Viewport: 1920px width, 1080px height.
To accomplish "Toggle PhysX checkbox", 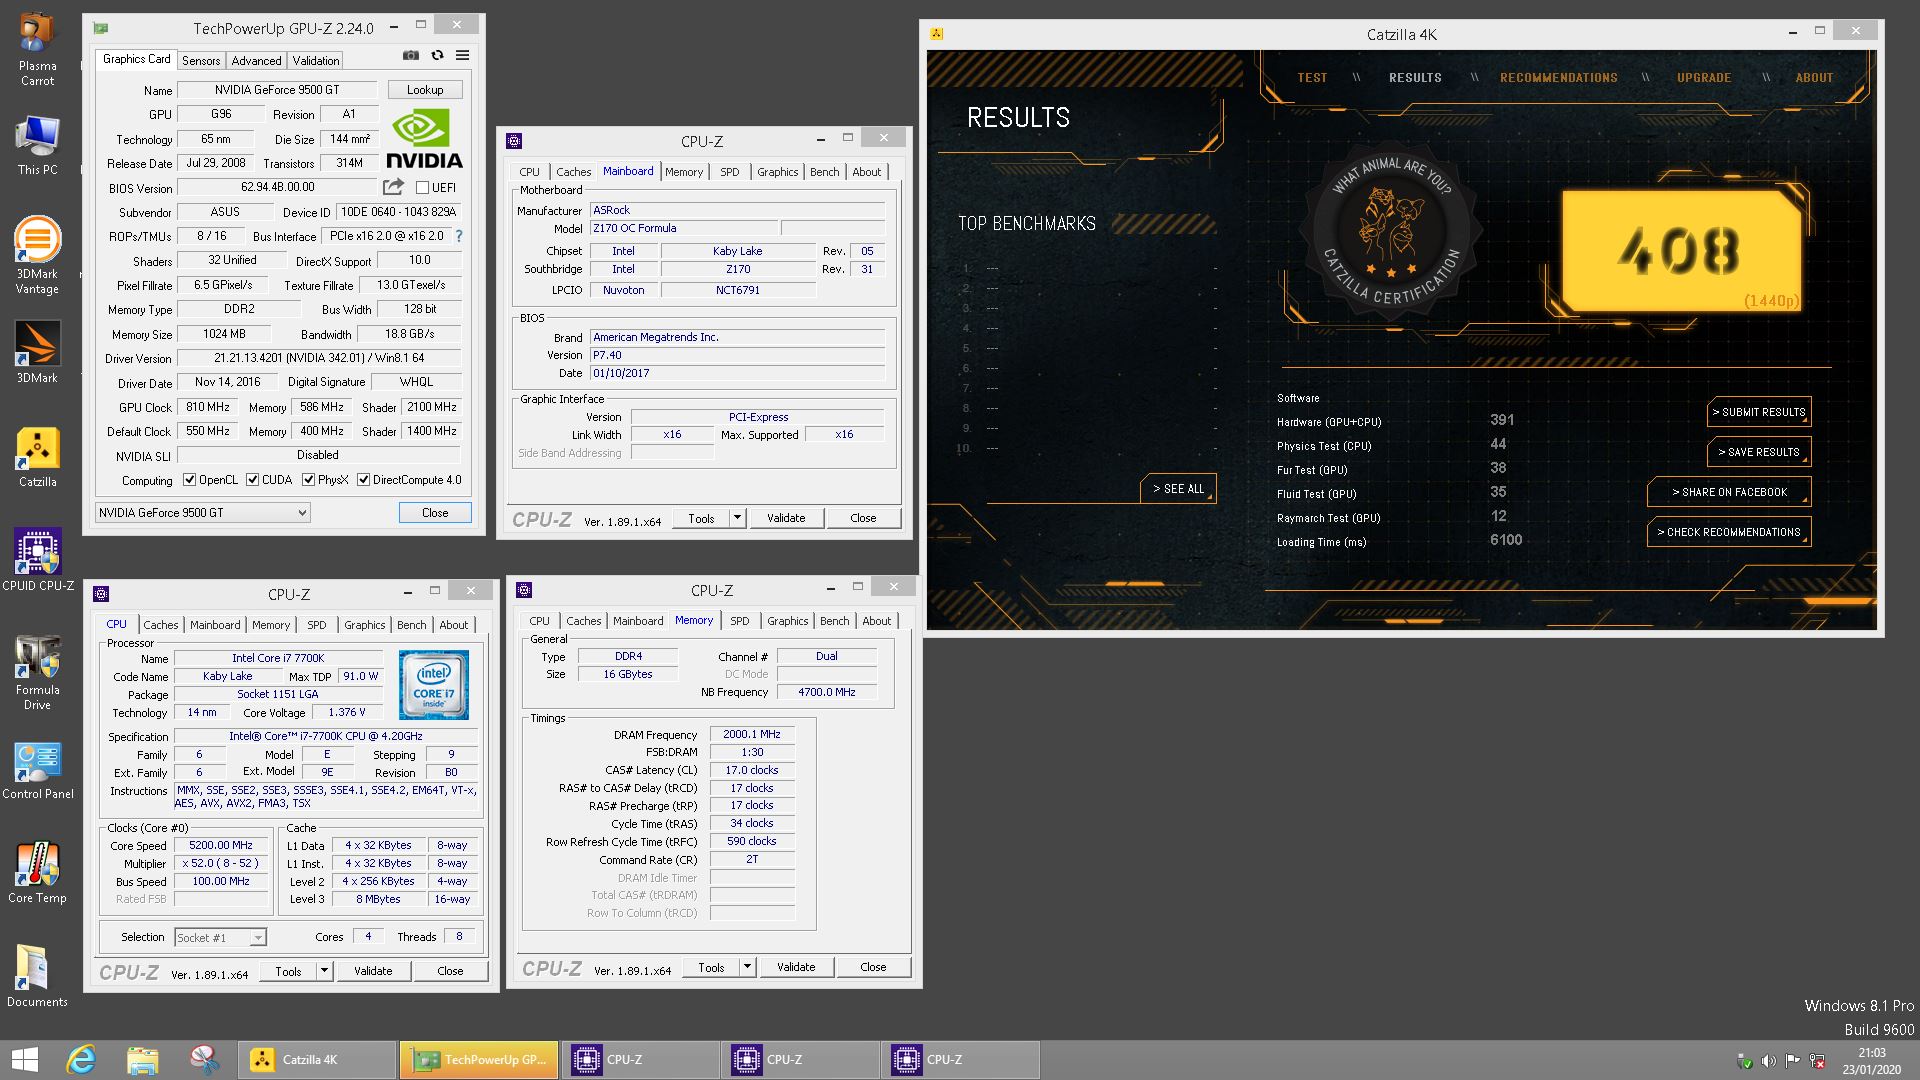I will click(308, 480).
